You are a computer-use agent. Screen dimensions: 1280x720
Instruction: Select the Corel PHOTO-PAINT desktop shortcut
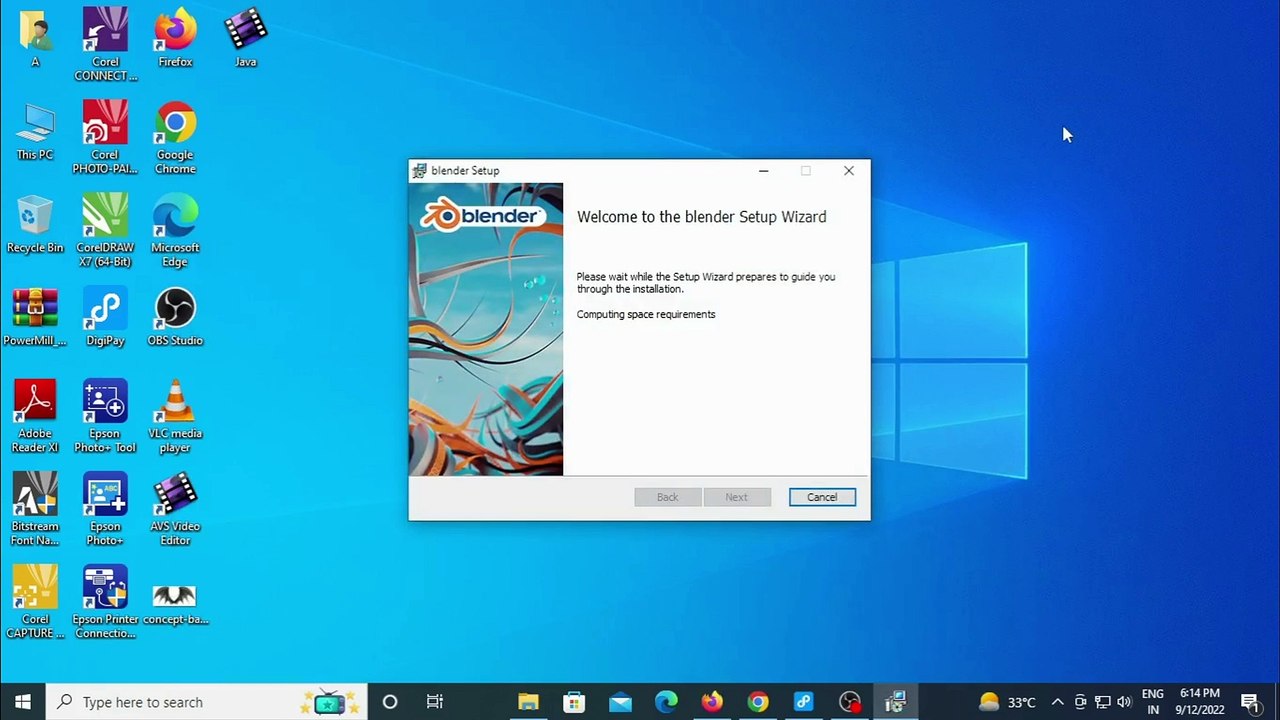[105, 138]
